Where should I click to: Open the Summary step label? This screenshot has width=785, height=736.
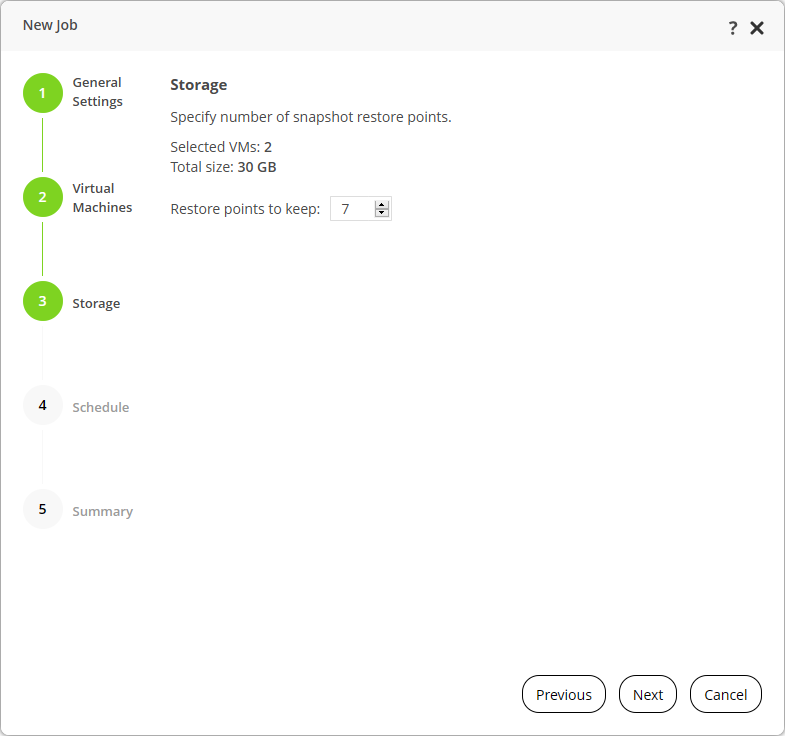(x=102, y=511)
